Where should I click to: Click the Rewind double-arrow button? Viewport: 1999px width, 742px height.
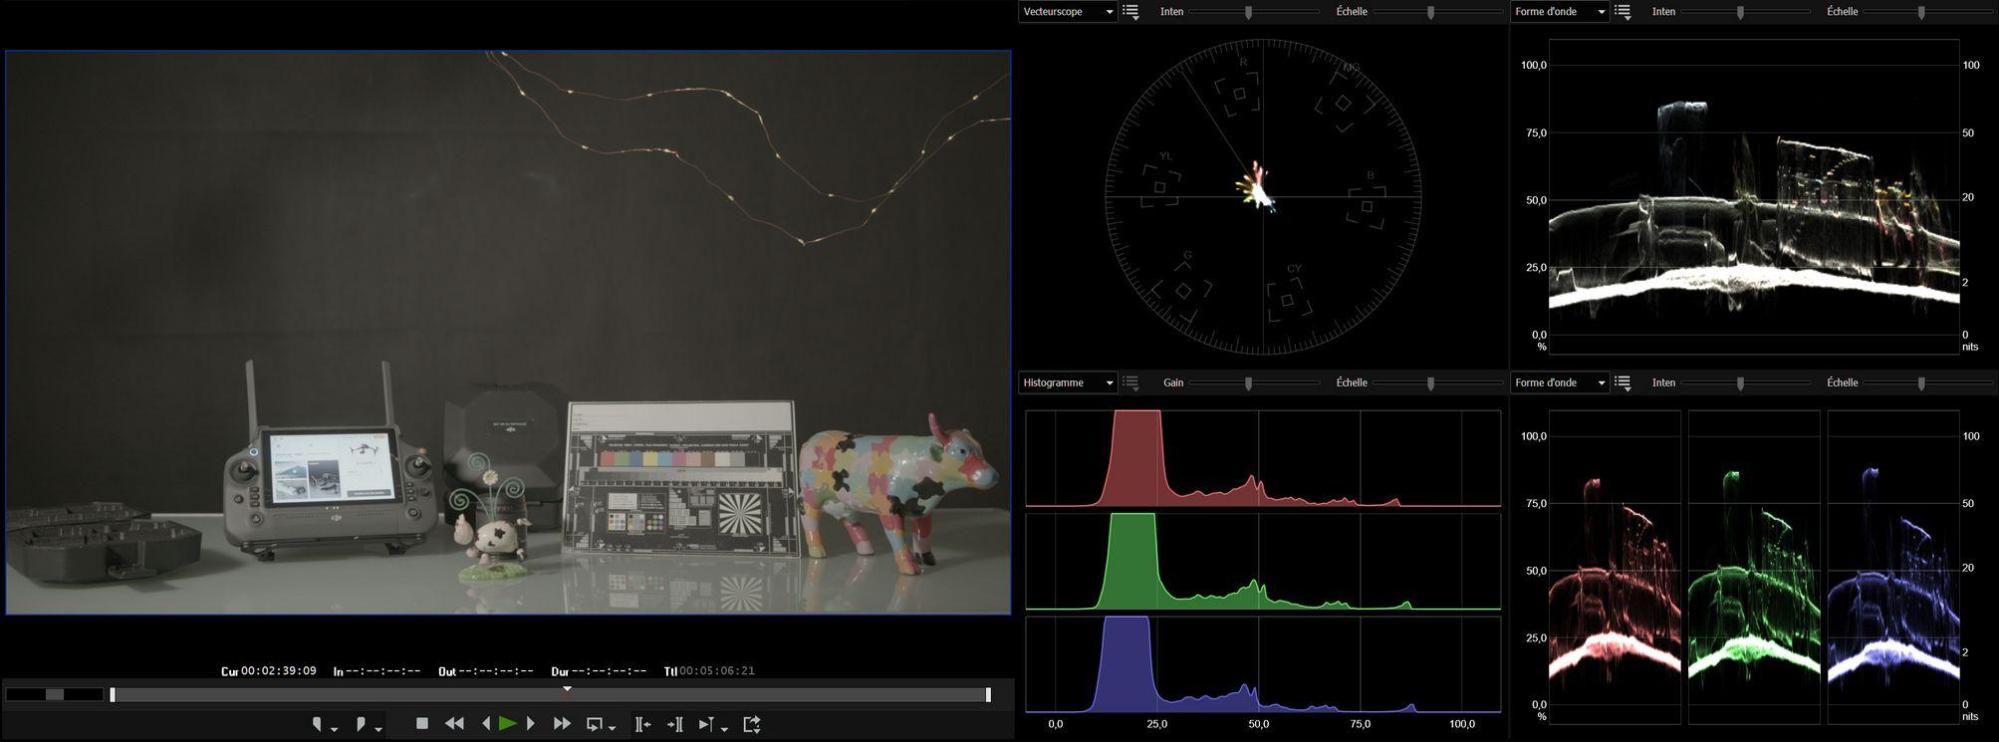[x=454, y=723]
